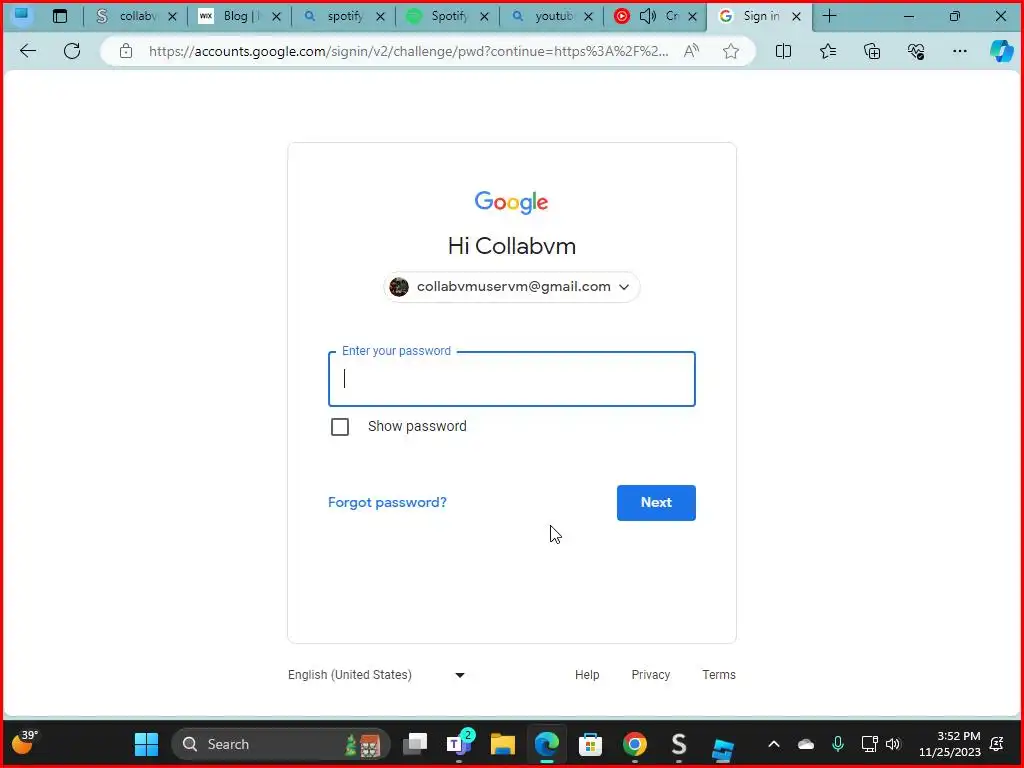Add this page to favorites with star icon

point(731,51)
